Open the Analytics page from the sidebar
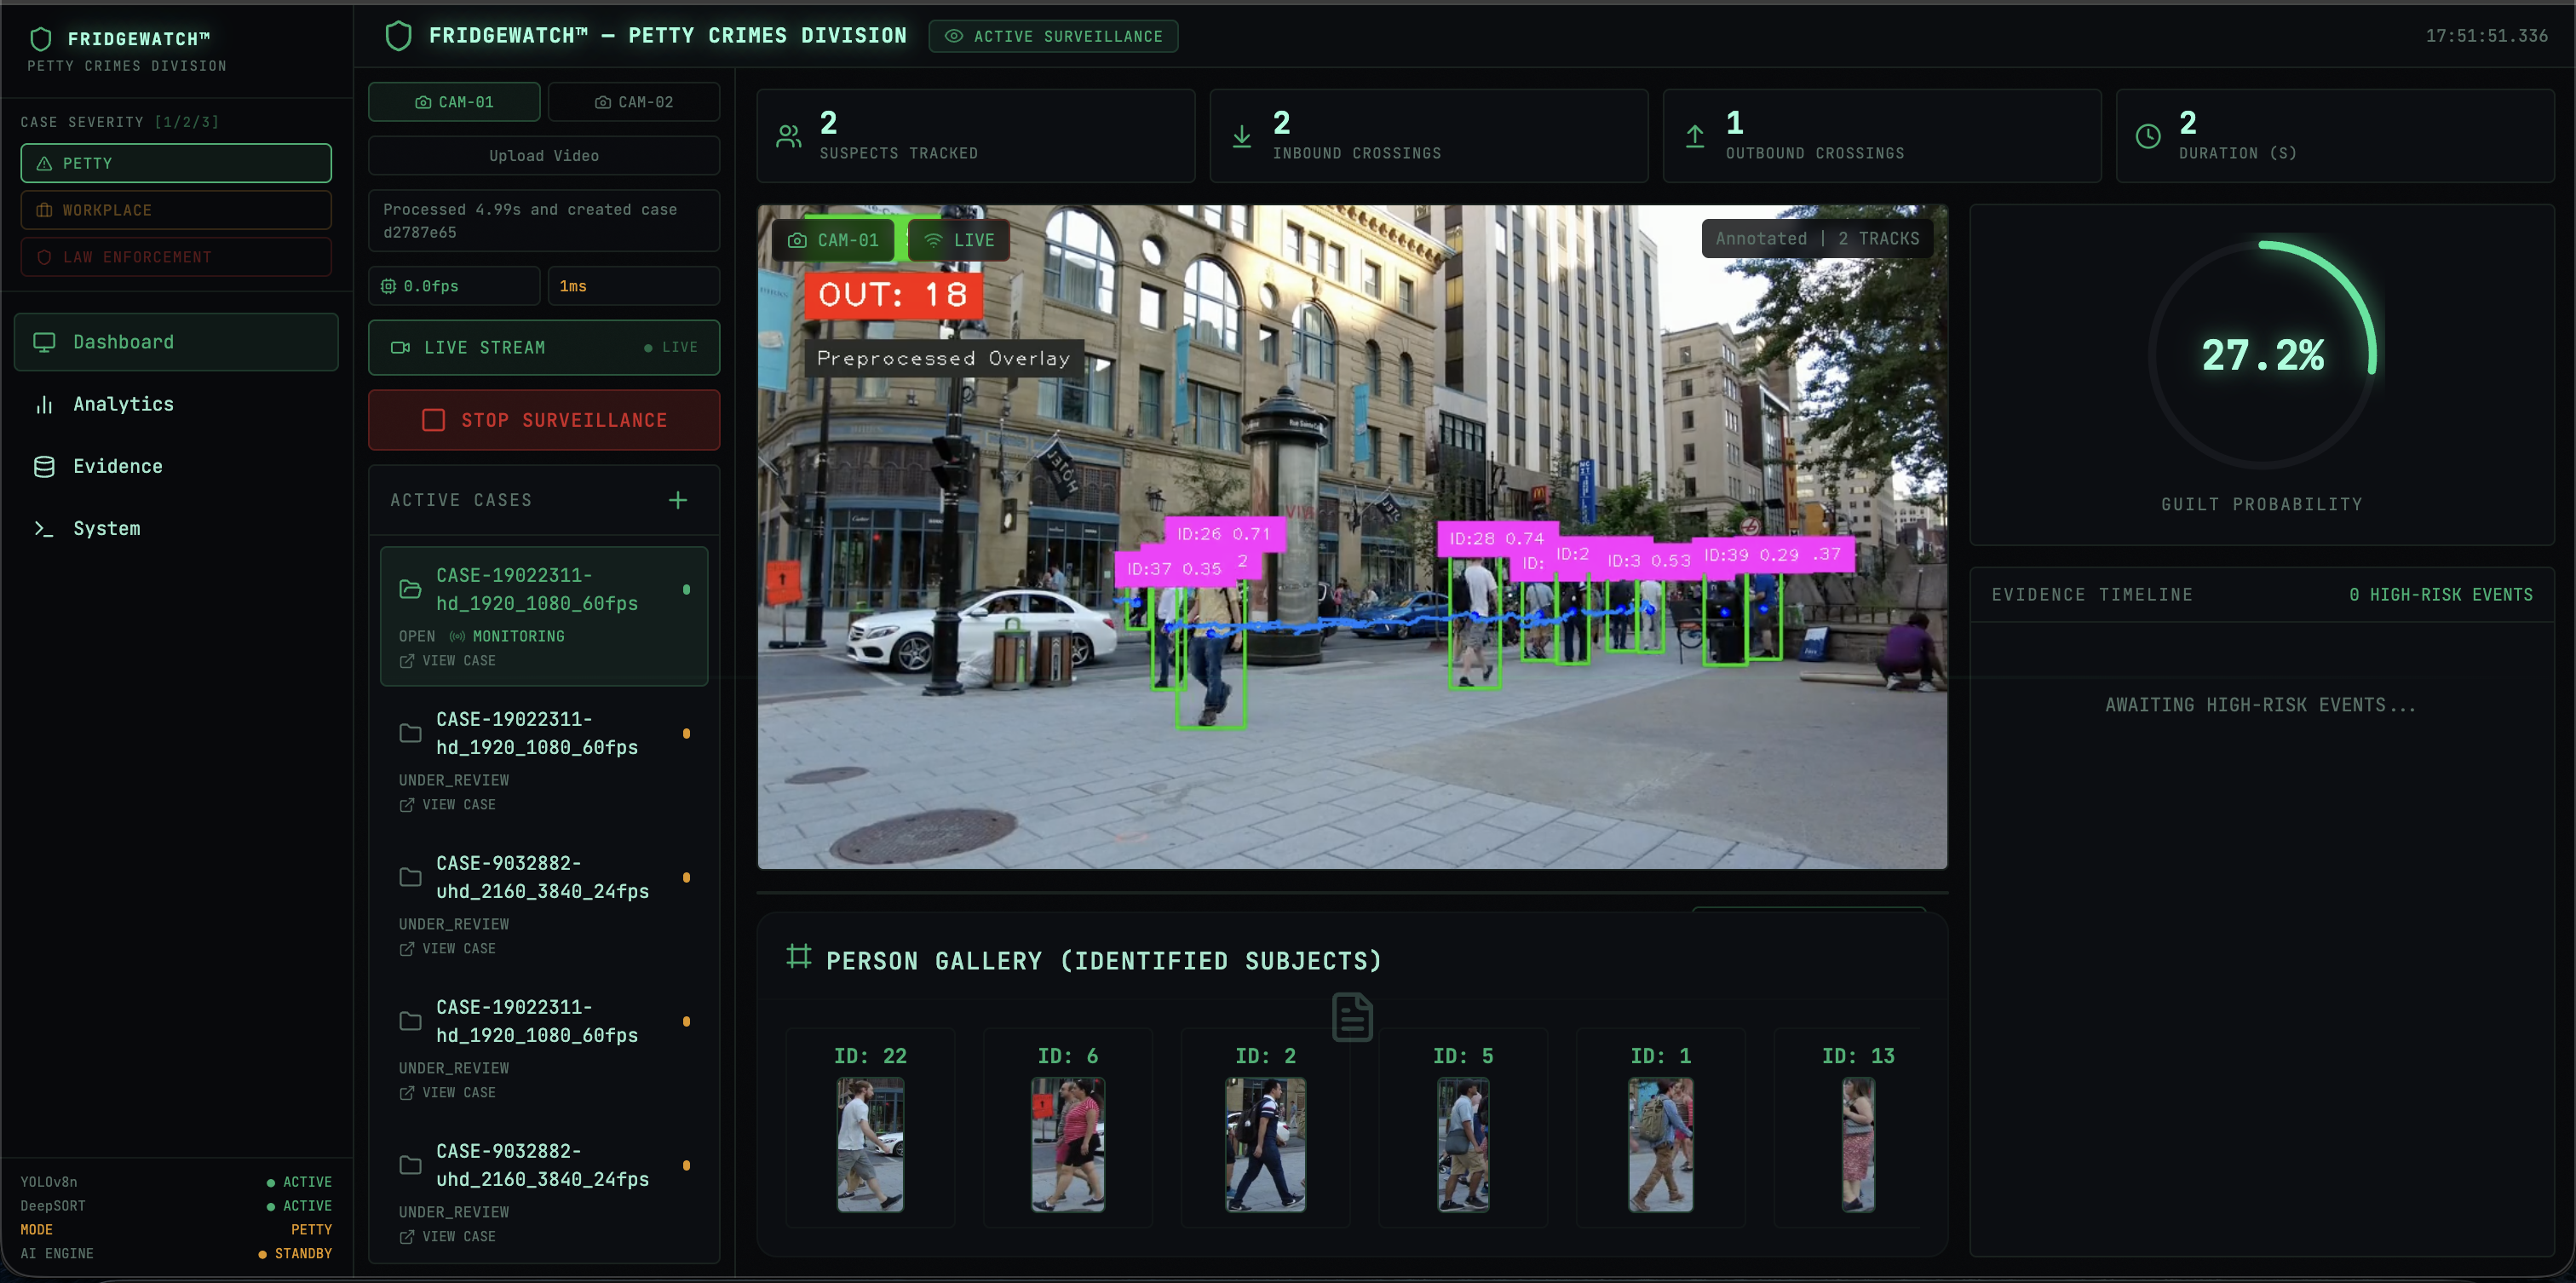This screenshot has height=1283, width=2576. pyautogui.click(x=123, y=404)
